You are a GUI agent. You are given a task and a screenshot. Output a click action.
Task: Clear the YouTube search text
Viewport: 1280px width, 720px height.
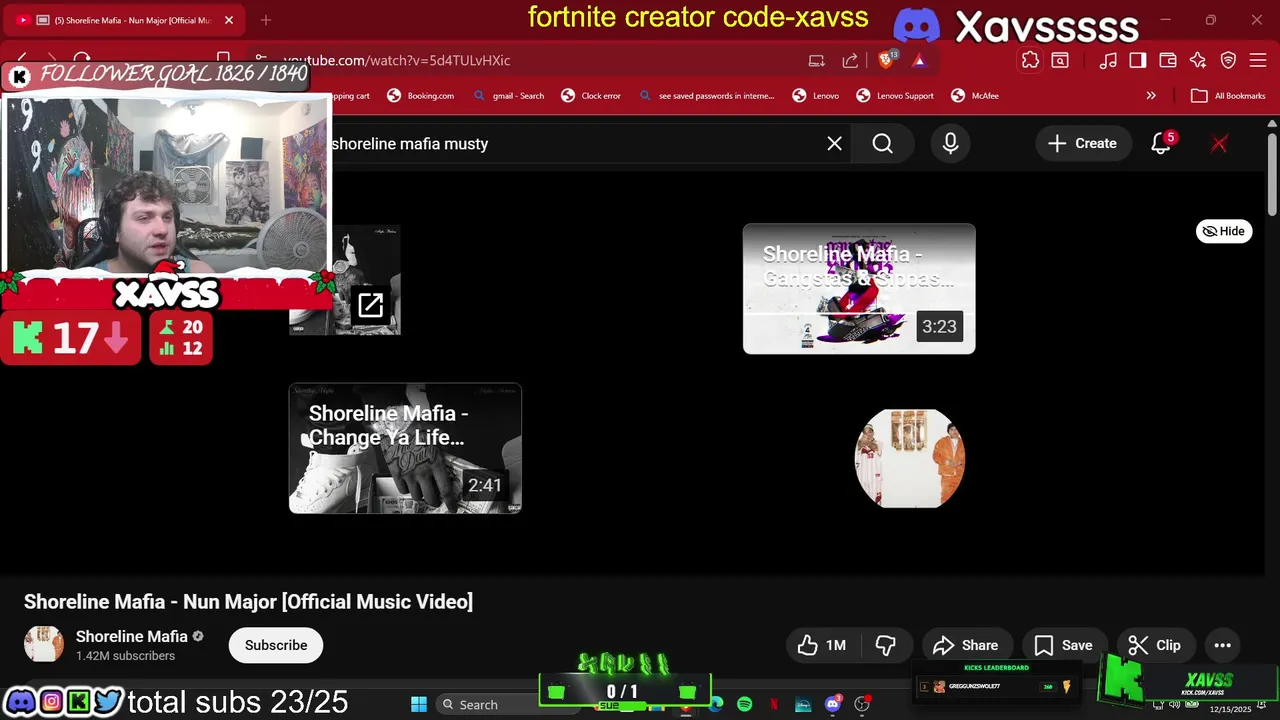[x=834, y=144]
